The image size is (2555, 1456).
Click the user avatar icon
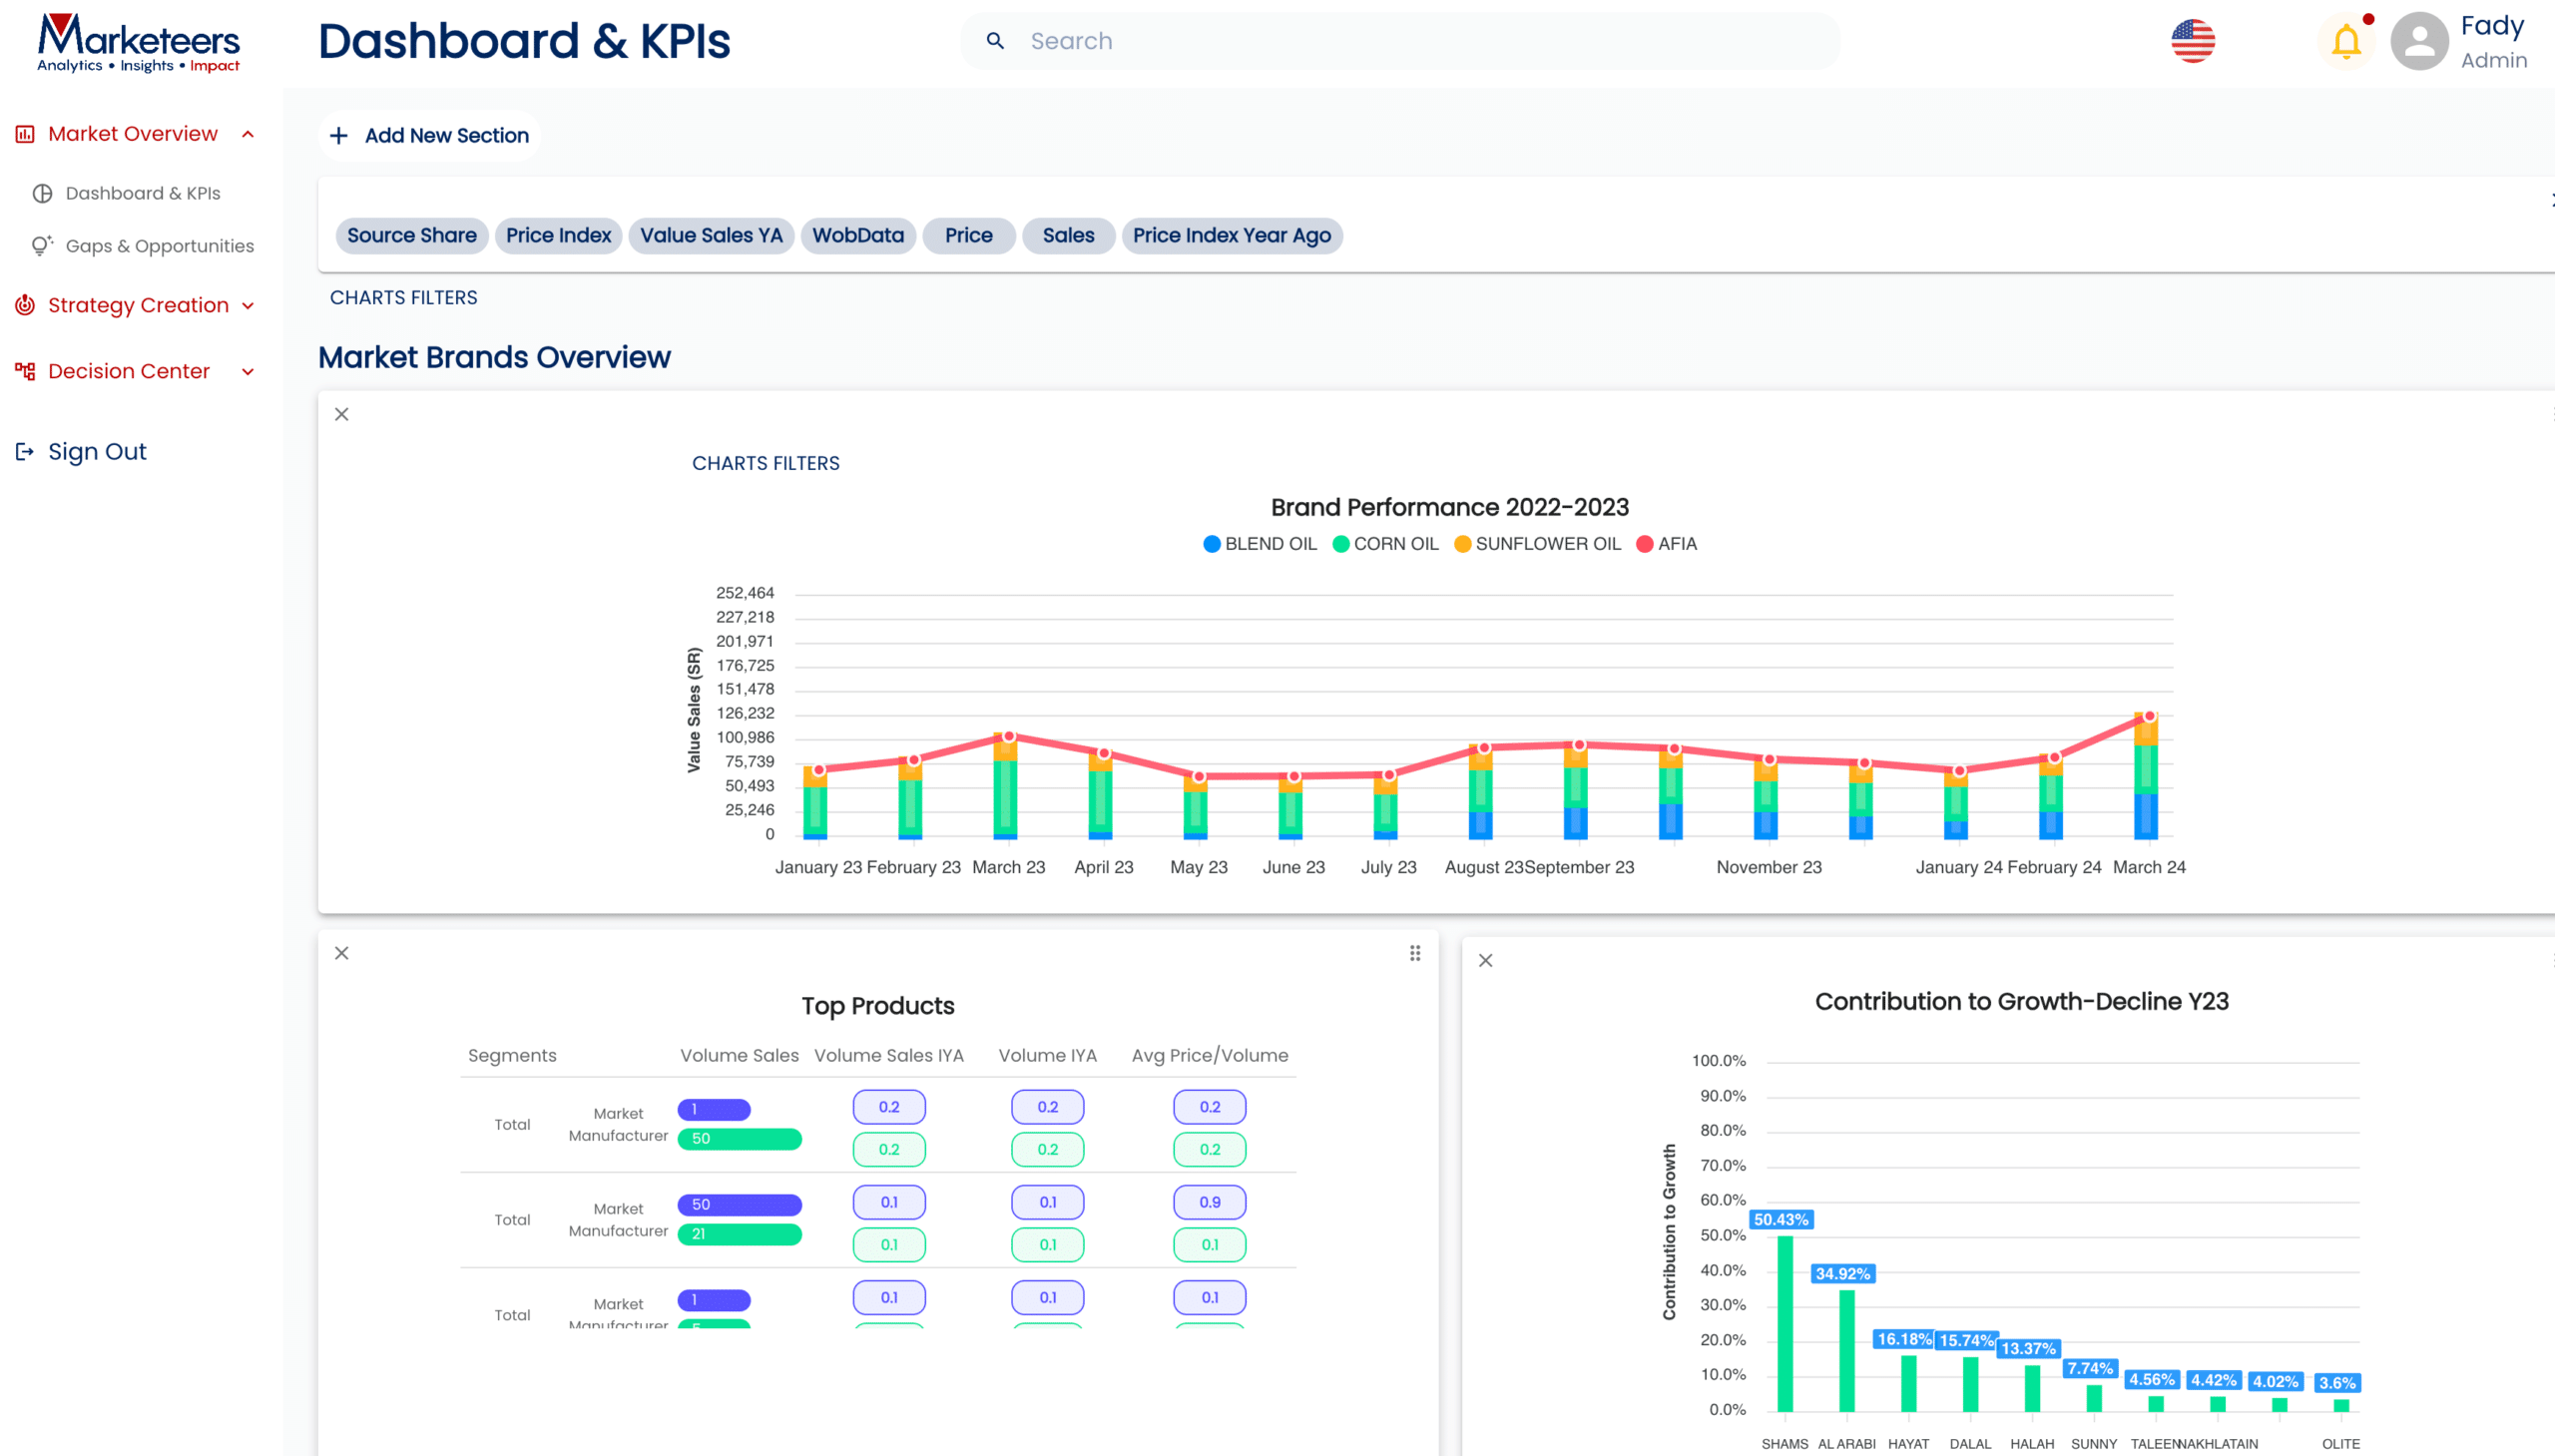[x=2418, y=42]
